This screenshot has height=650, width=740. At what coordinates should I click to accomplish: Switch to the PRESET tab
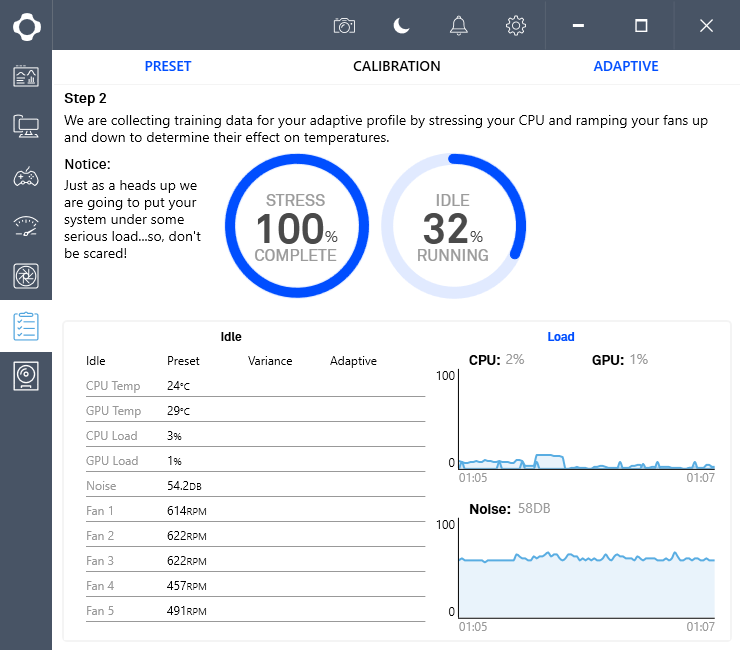pyautogui.click(x=167, y=66)
